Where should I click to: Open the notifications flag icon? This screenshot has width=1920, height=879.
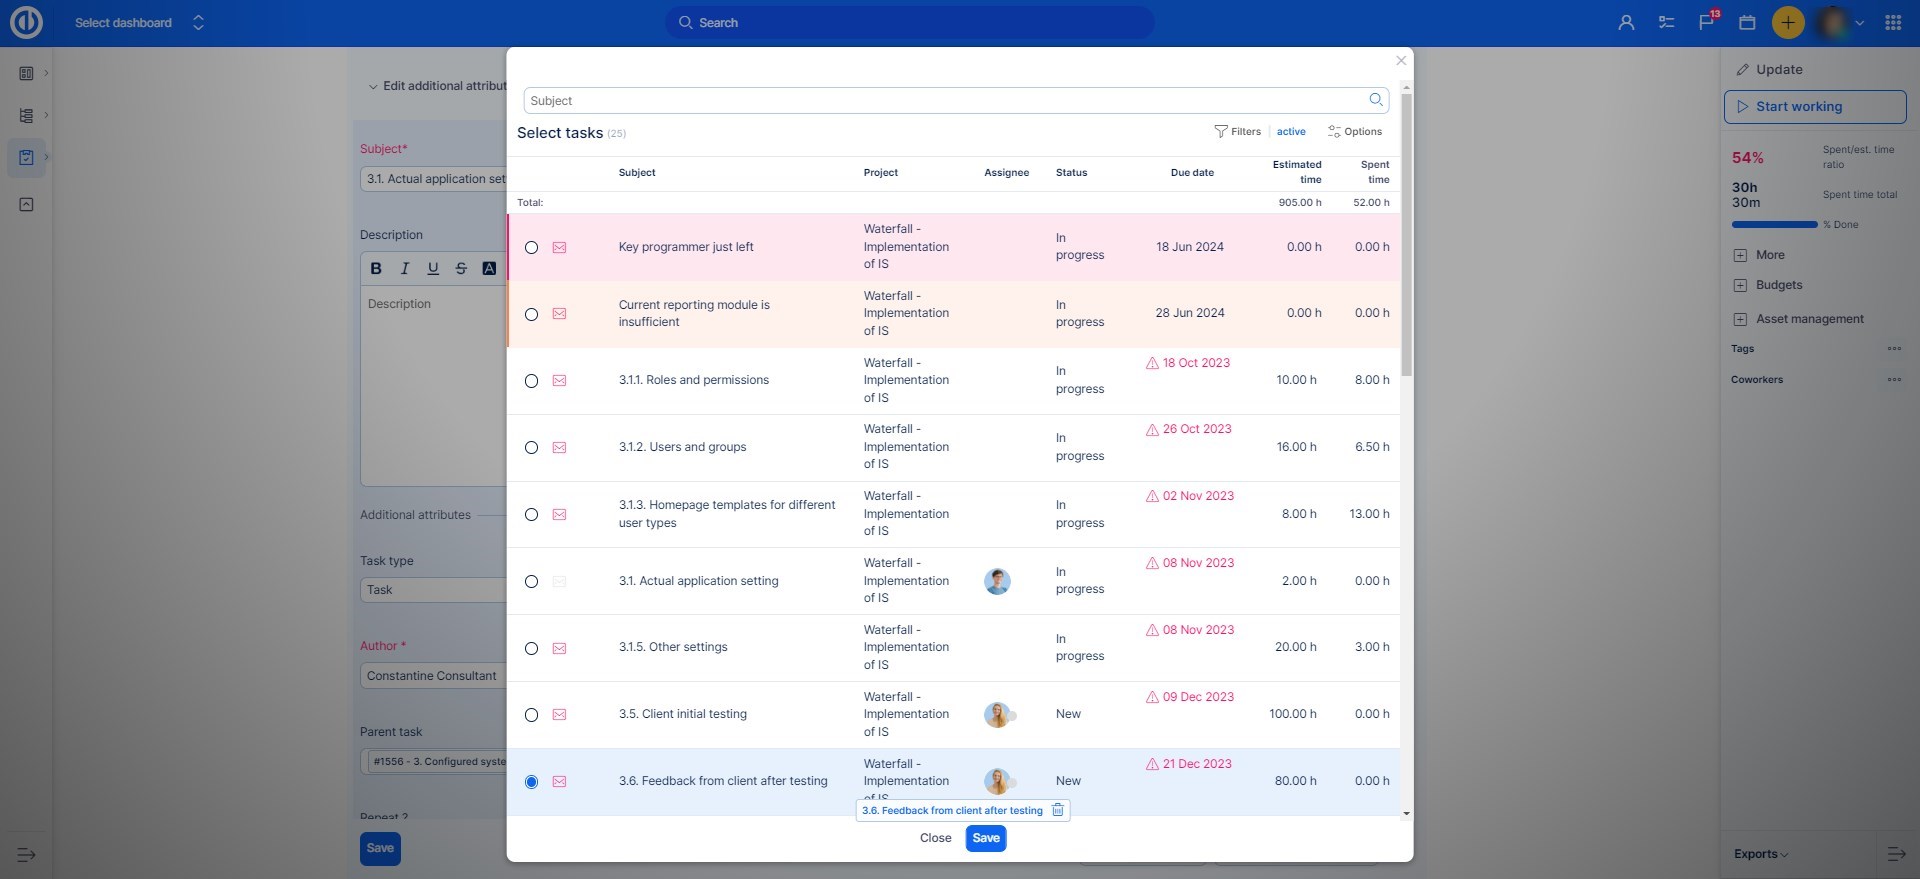tap(1707, 22)
